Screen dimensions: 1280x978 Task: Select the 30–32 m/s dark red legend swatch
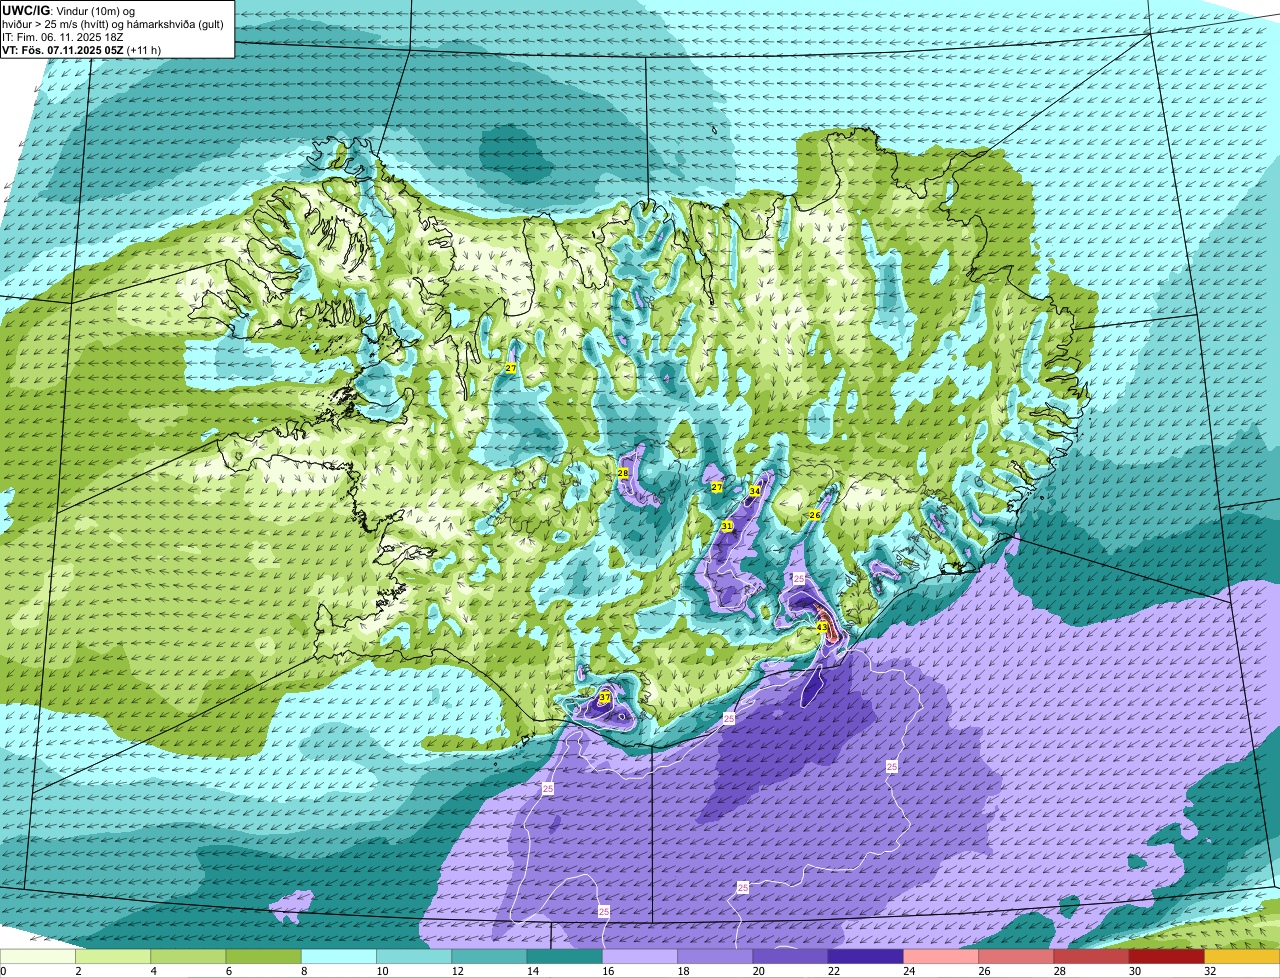[x=1167, y=956]
